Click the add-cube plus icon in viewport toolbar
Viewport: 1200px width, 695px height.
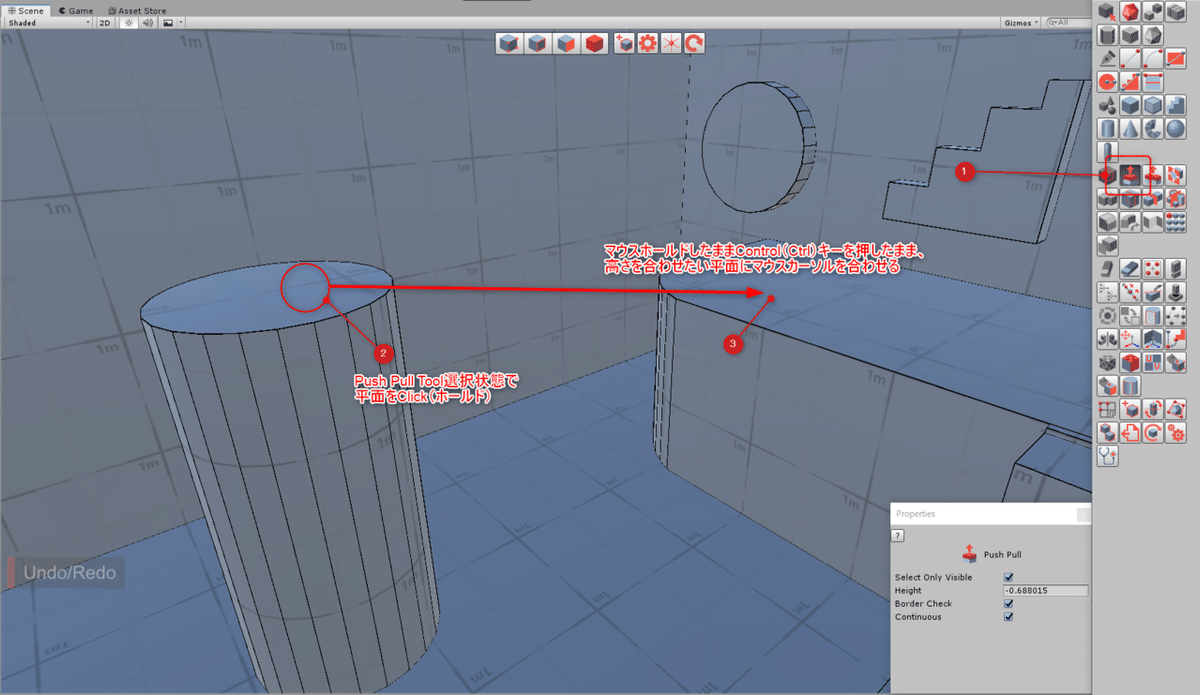[625, 43]
